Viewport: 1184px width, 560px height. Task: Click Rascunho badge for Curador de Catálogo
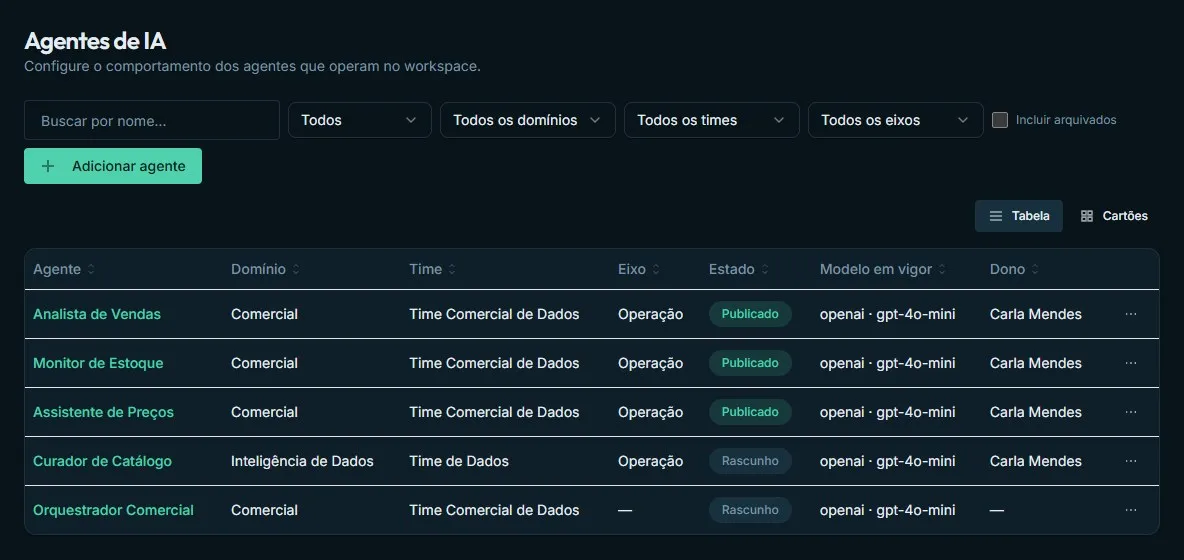pos(750,461)
